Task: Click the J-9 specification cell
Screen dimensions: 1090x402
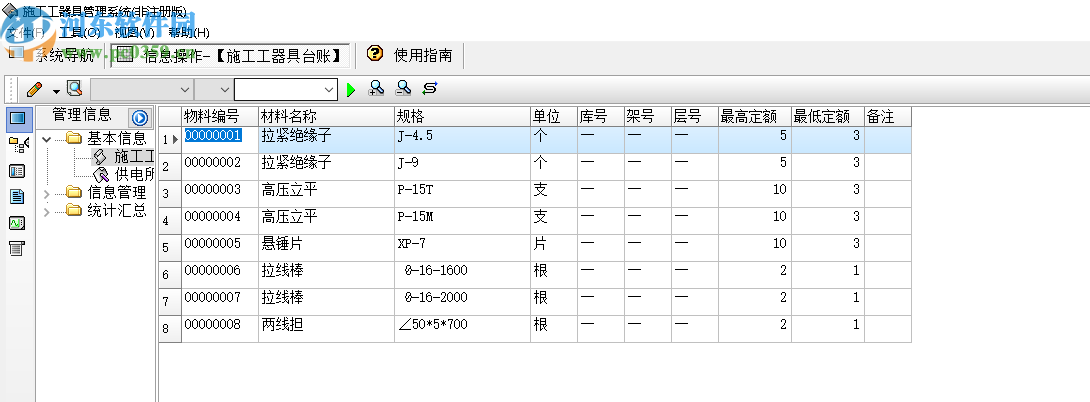Action: coord(462,167)
